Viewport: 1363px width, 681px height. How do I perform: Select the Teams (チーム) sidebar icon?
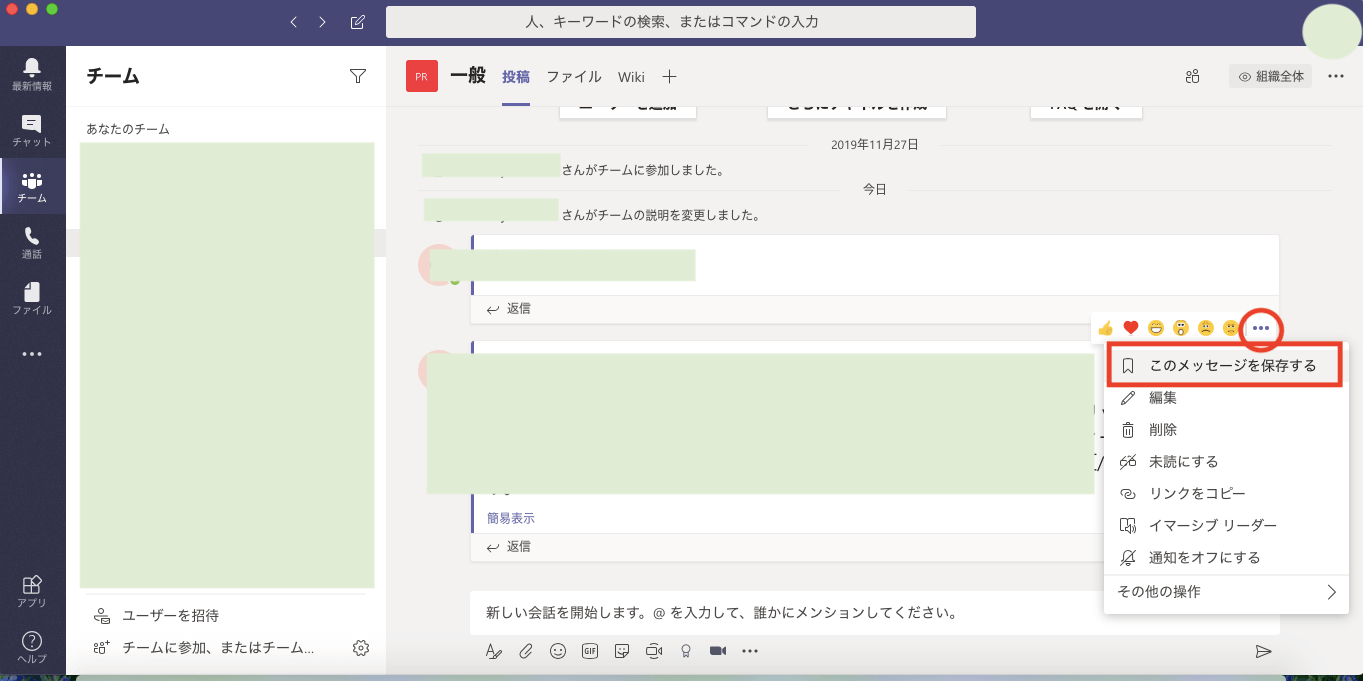pos(32,187)
